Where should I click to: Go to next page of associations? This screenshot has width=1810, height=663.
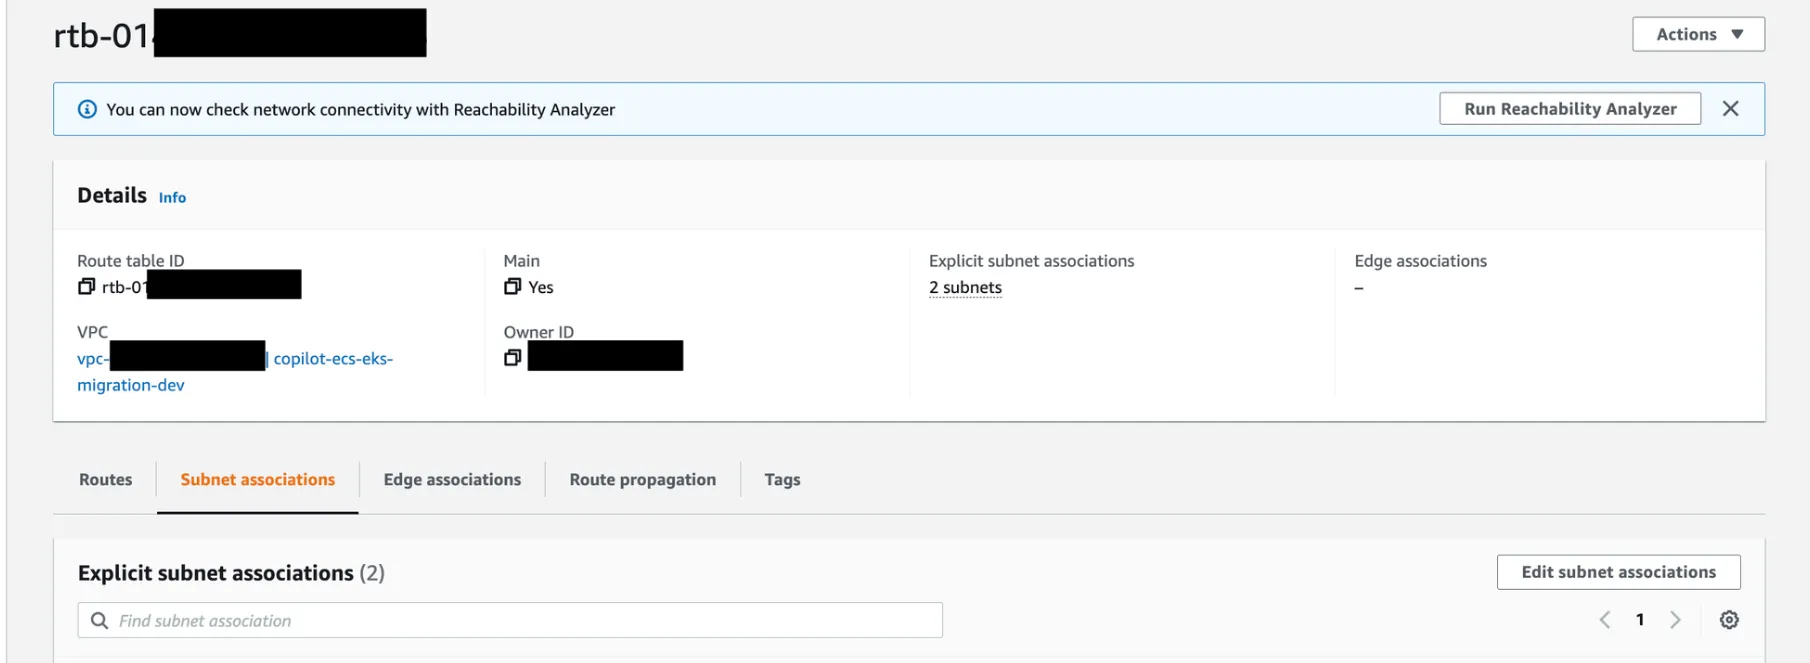tap(1676, 620)
